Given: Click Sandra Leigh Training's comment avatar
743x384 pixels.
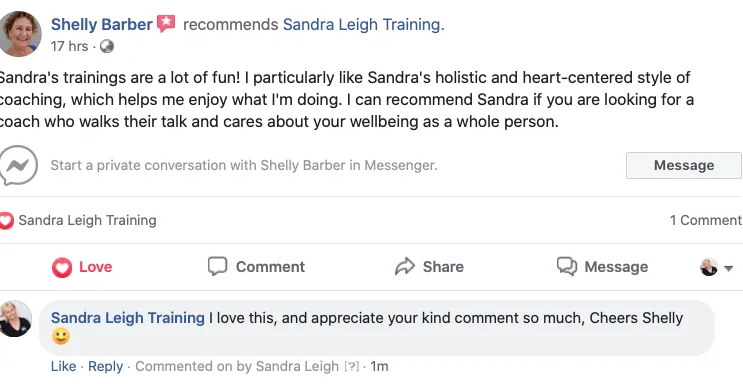Looking at the screenshot, I should [x=15, y=319].
